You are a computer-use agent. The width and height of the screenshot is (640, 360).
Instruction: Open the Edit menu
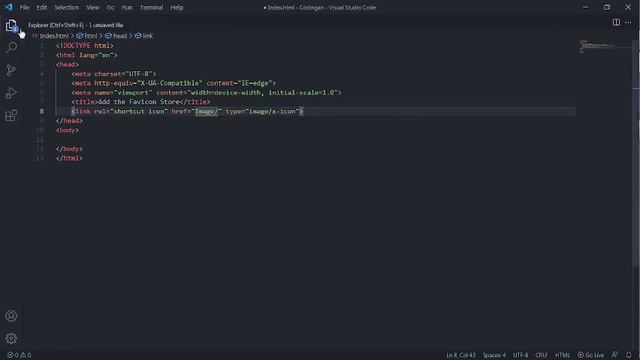pyautogui.click(x=42, y=7)
